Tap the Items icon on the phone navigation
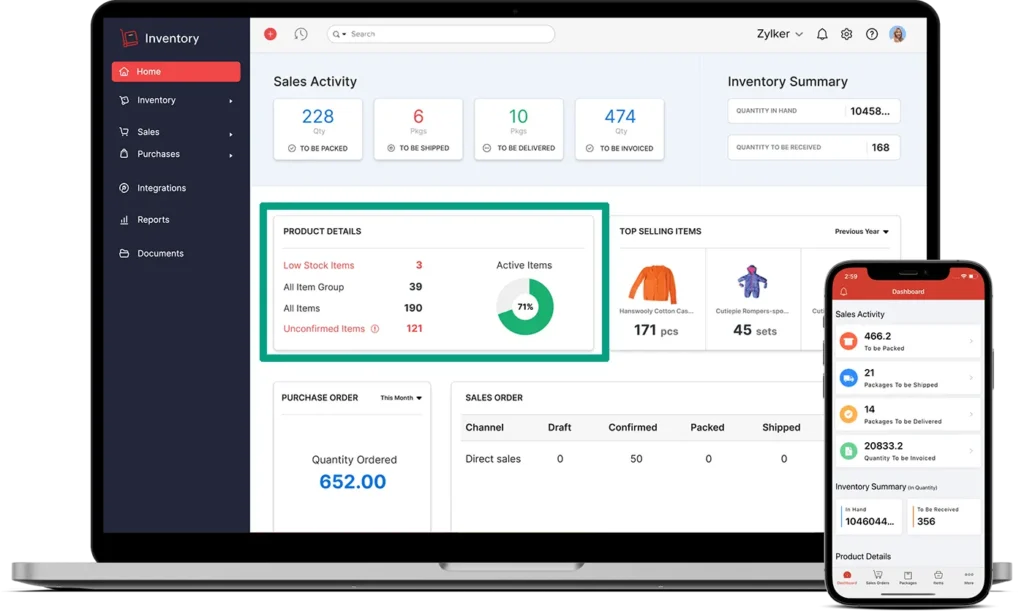Viewport: 1024px width, 611px height. pyautogui.click(x=937, y=578)
